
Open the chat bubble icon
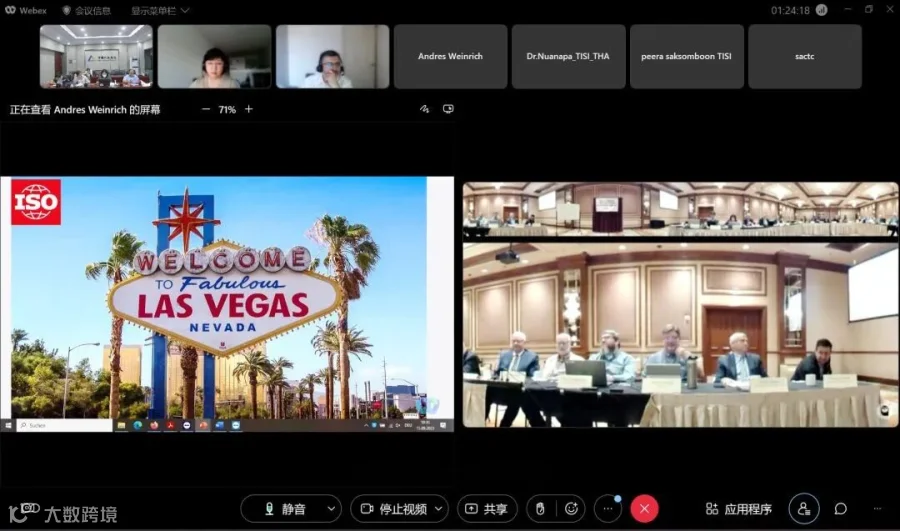click(x=841, y=509)
